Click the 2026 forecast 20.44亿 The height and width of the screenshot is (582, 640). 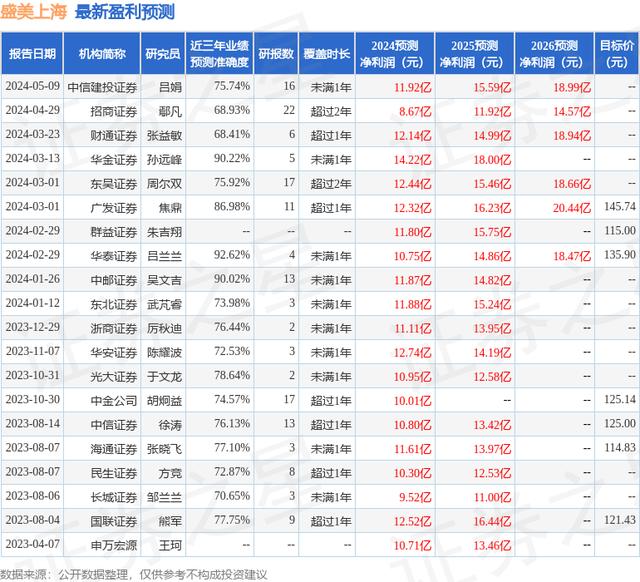[572, 208]
